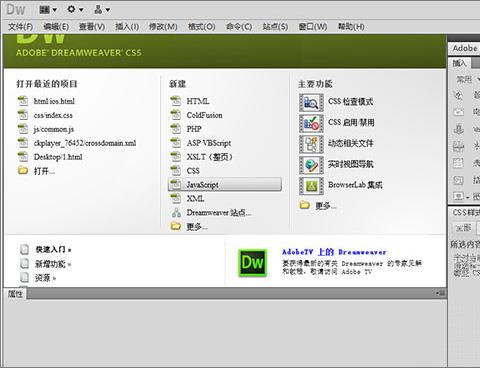Viewport: 480px width, 368px height.
Task: Select the 属性 panel tab
Action: (15, 294)
